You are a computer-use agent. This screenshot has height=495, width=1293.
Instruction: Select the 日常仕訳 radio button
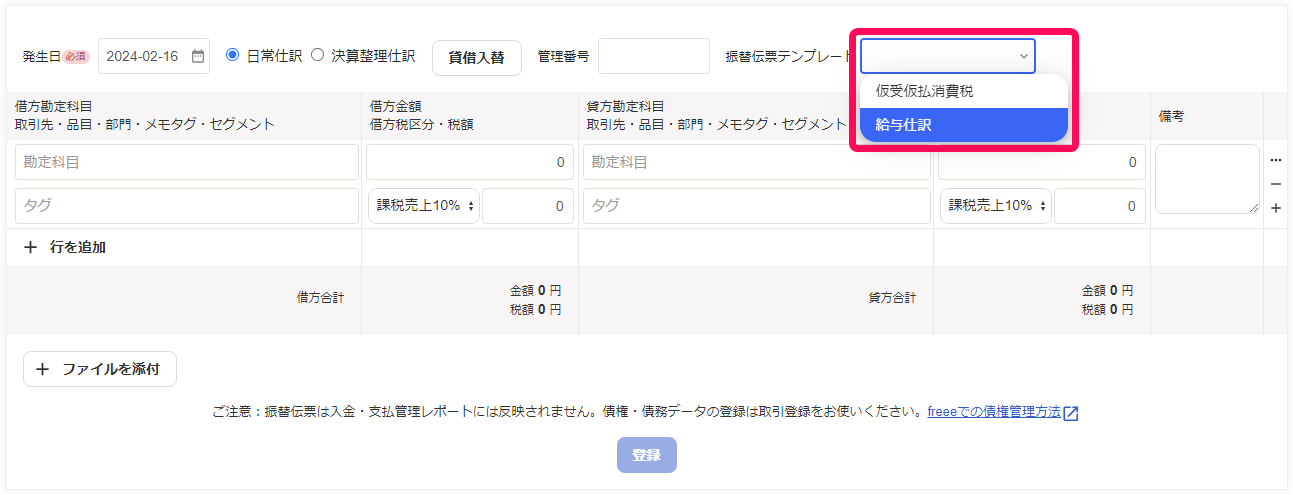pyautogui.click(x=232, y=55)
